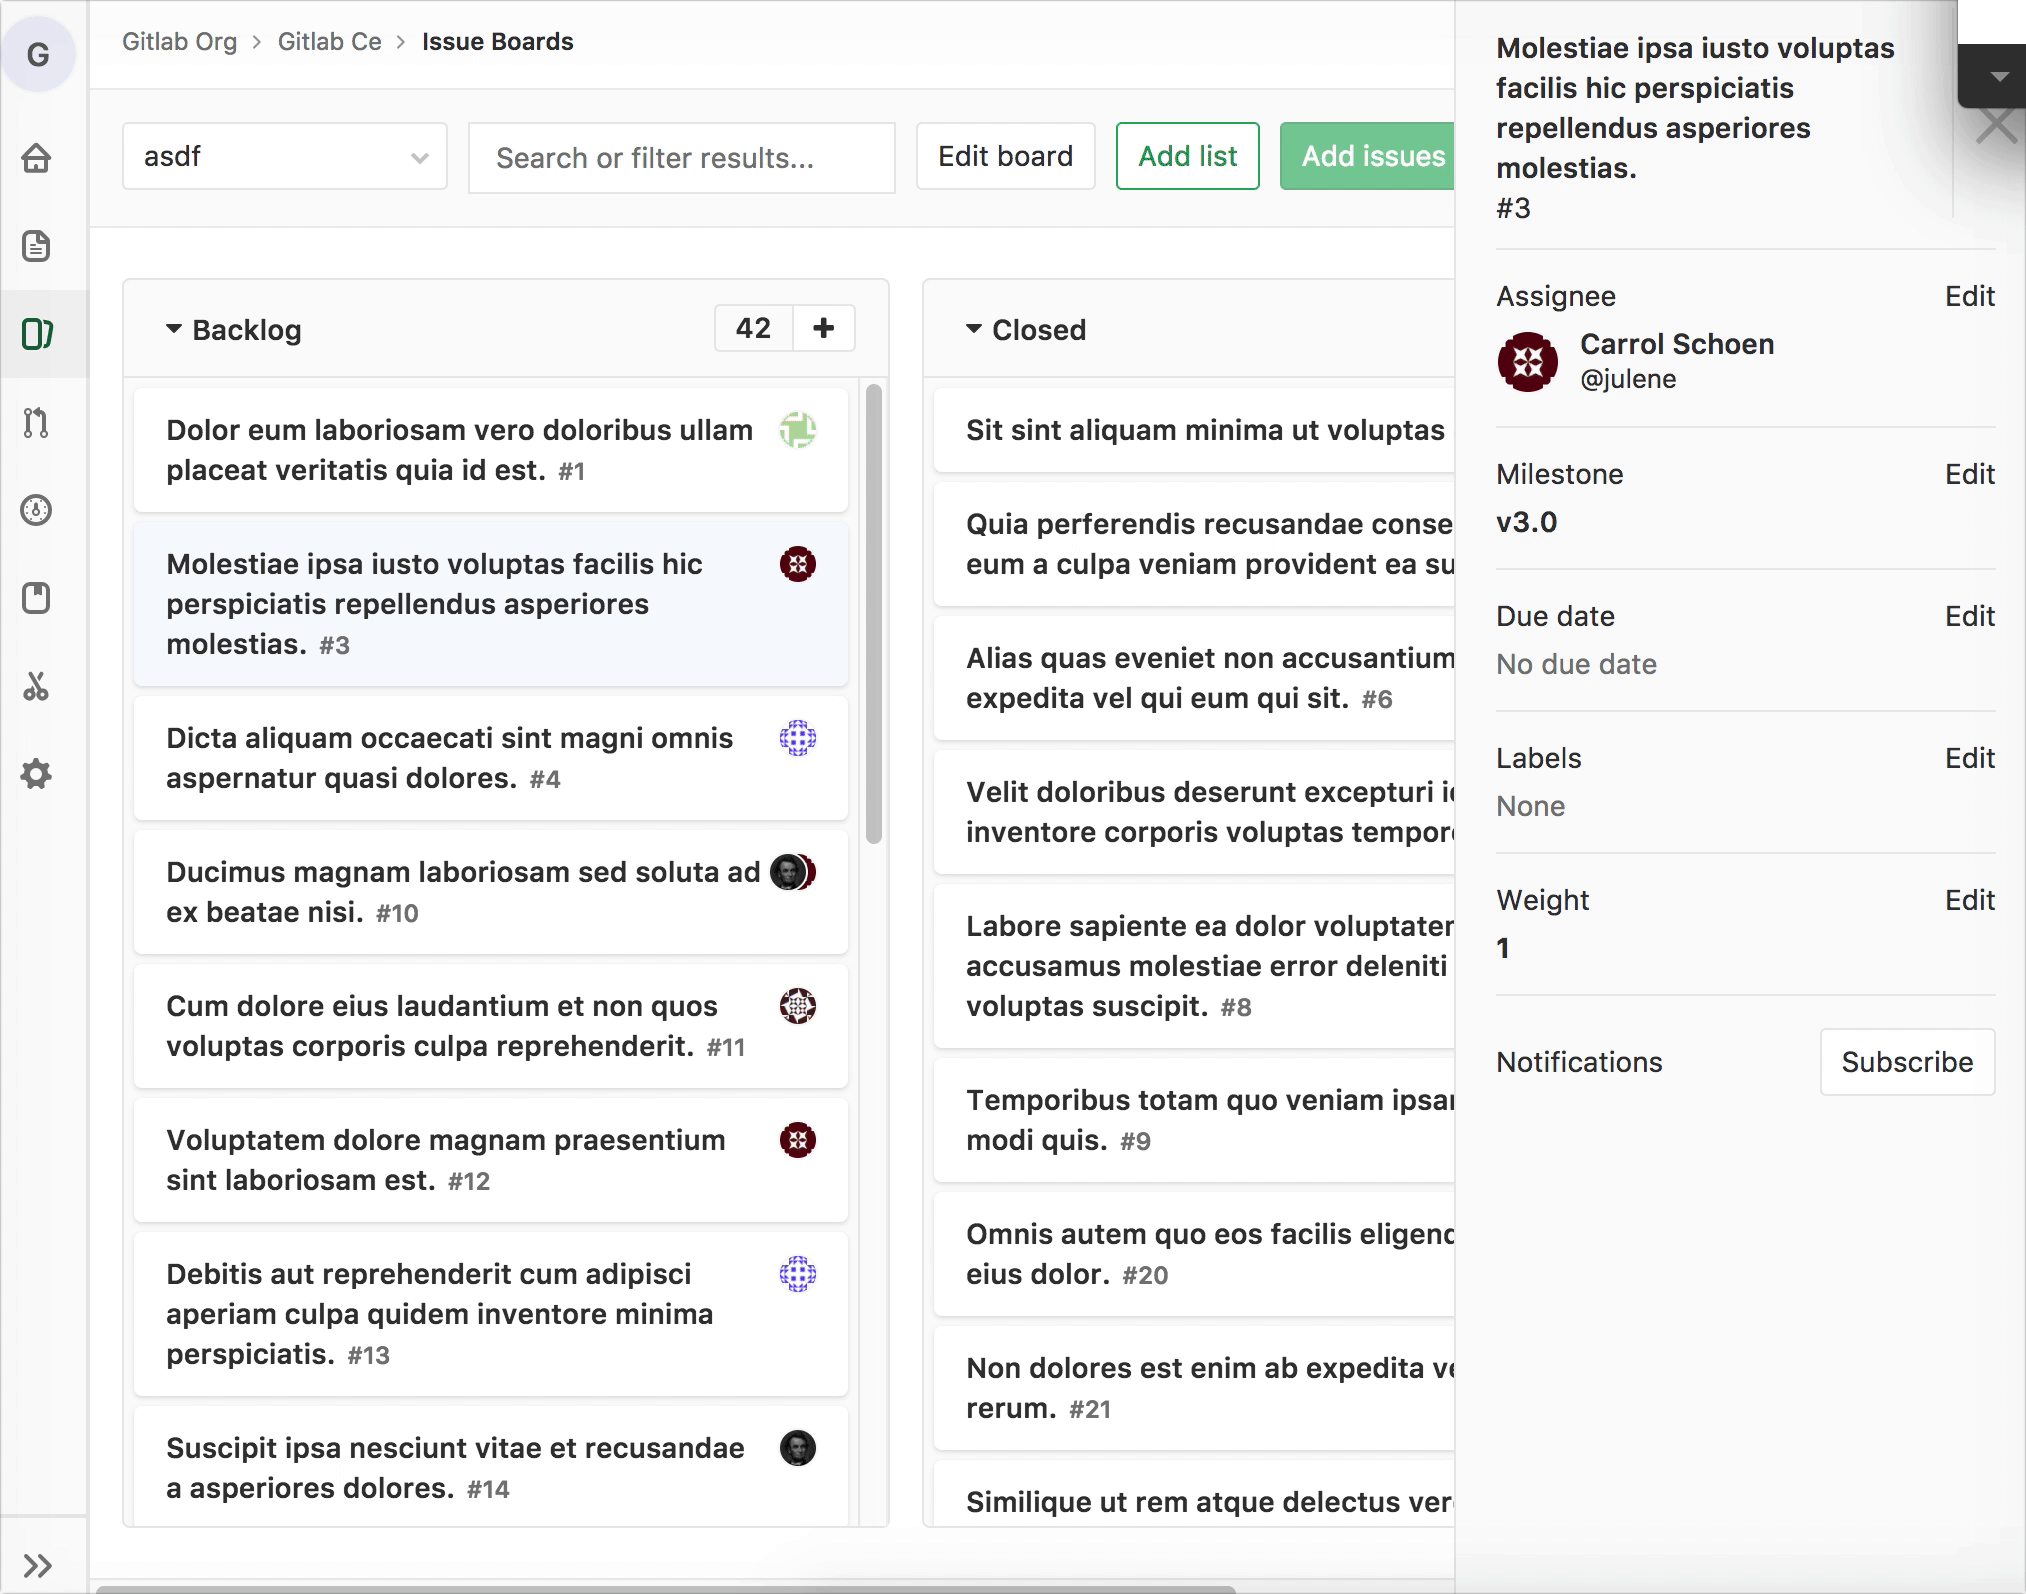
Task: Open the Snippets scissors icon in sidebar
Action: pos(37,686)
